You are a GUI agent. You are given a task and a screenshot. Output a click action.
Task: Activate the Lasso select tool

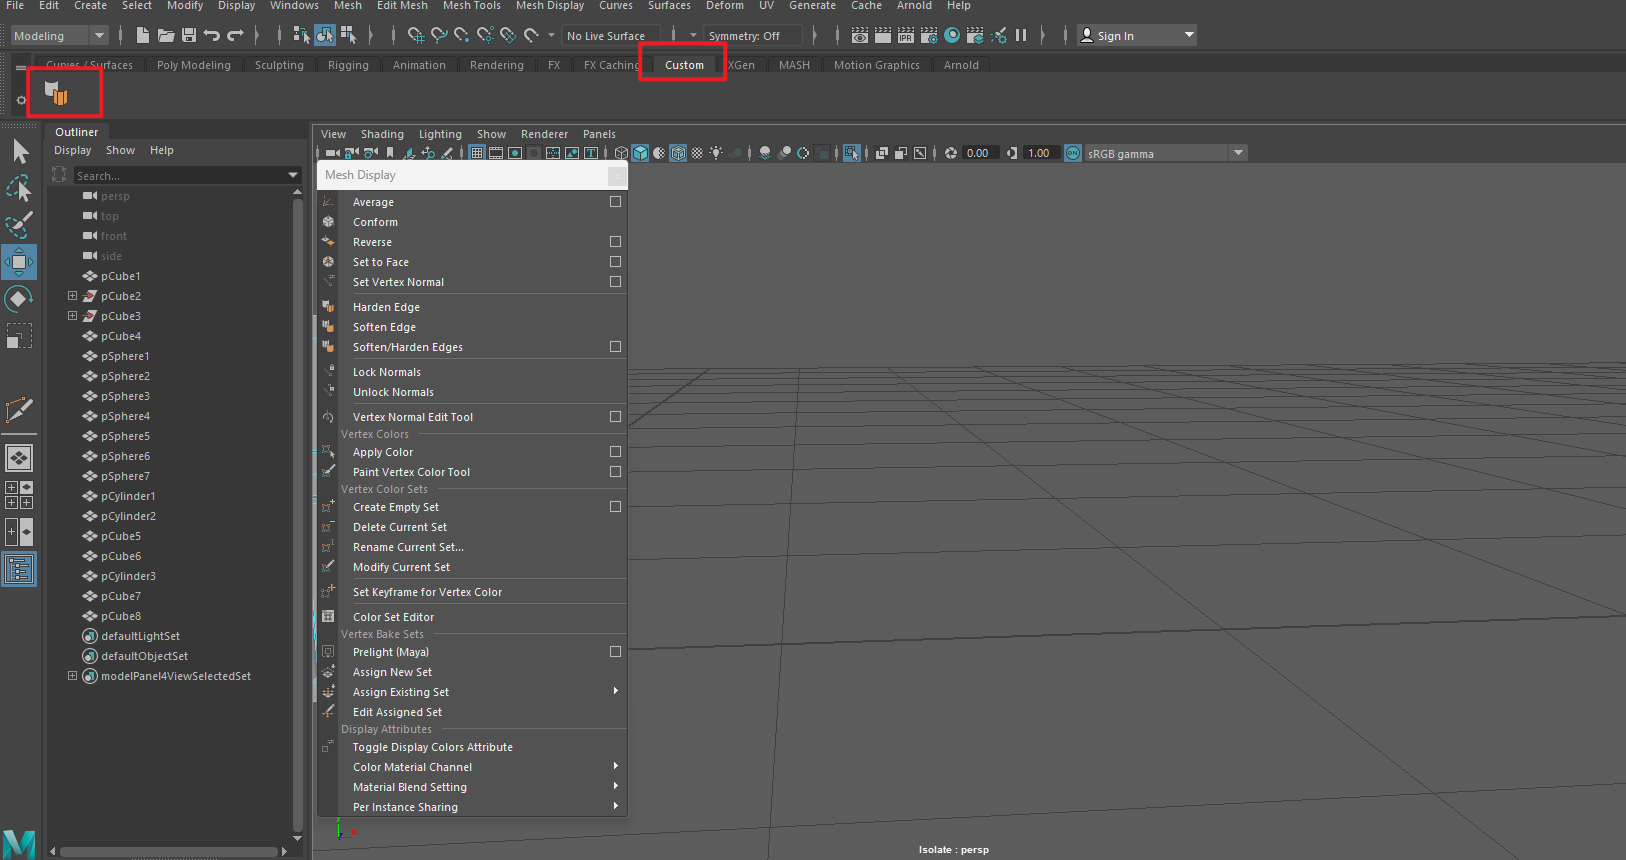pyautogui.click(x=20, y=188)
